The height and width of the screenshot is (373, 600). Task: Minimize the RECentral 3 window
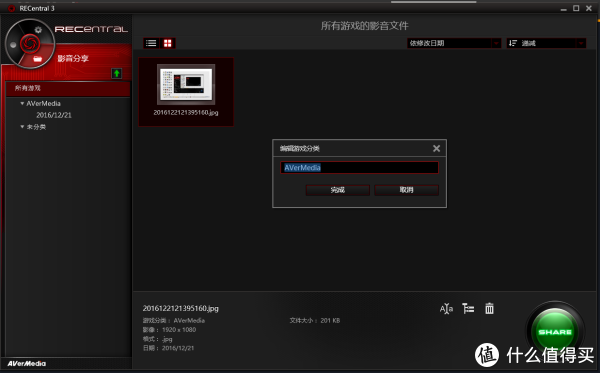tap(563, 8)
